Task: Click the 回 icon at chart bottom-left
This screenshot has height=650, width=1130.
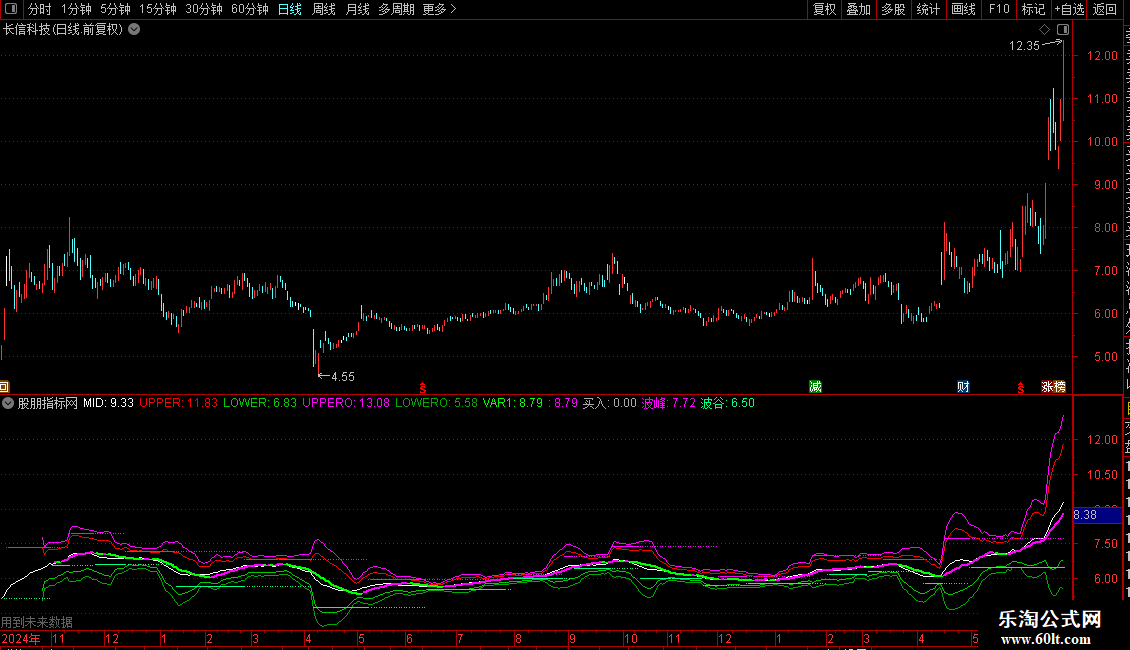Action: click(x=4, y=387)
